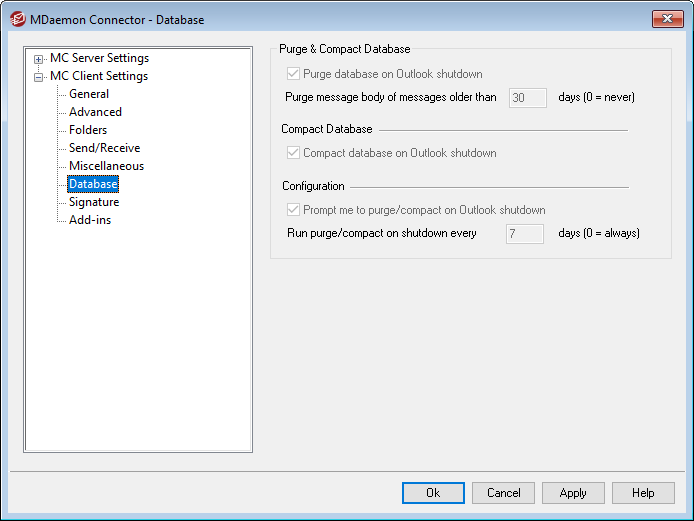Expand the MC Server Settings node

tap(39, 59)
